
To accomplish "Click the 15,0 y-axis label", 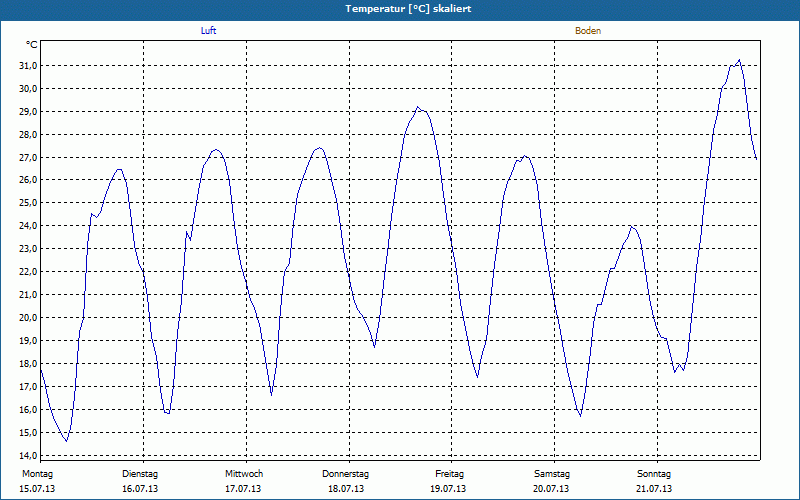I will [28, 432].
